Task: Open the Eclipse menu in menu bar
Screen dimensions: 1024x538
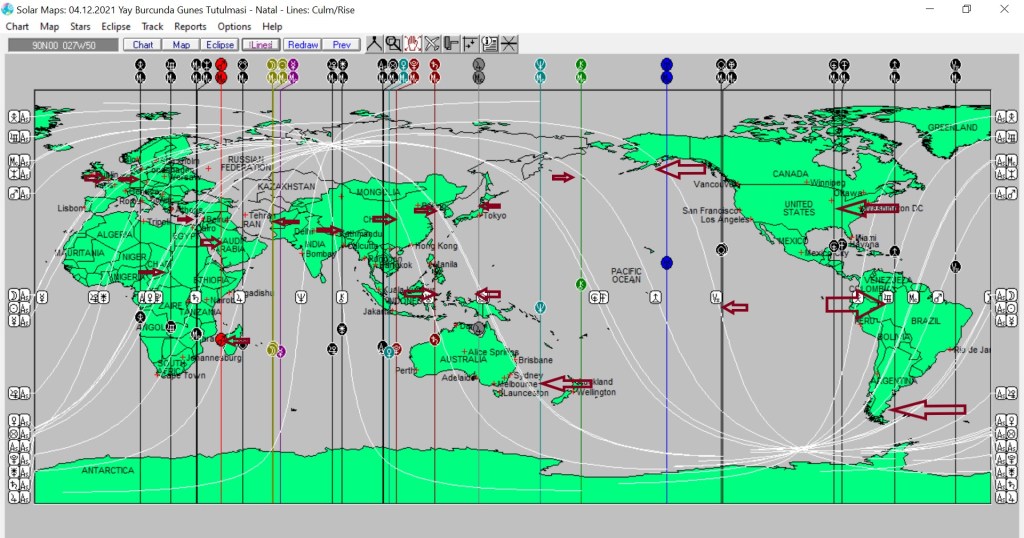Action: click(x=116, y=26)
